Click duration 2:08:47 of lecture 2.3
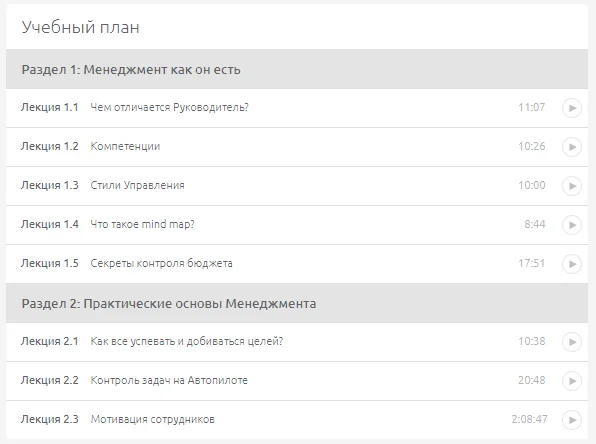The height and width of the screenshot is (444, 596). [x=529, y=419]
